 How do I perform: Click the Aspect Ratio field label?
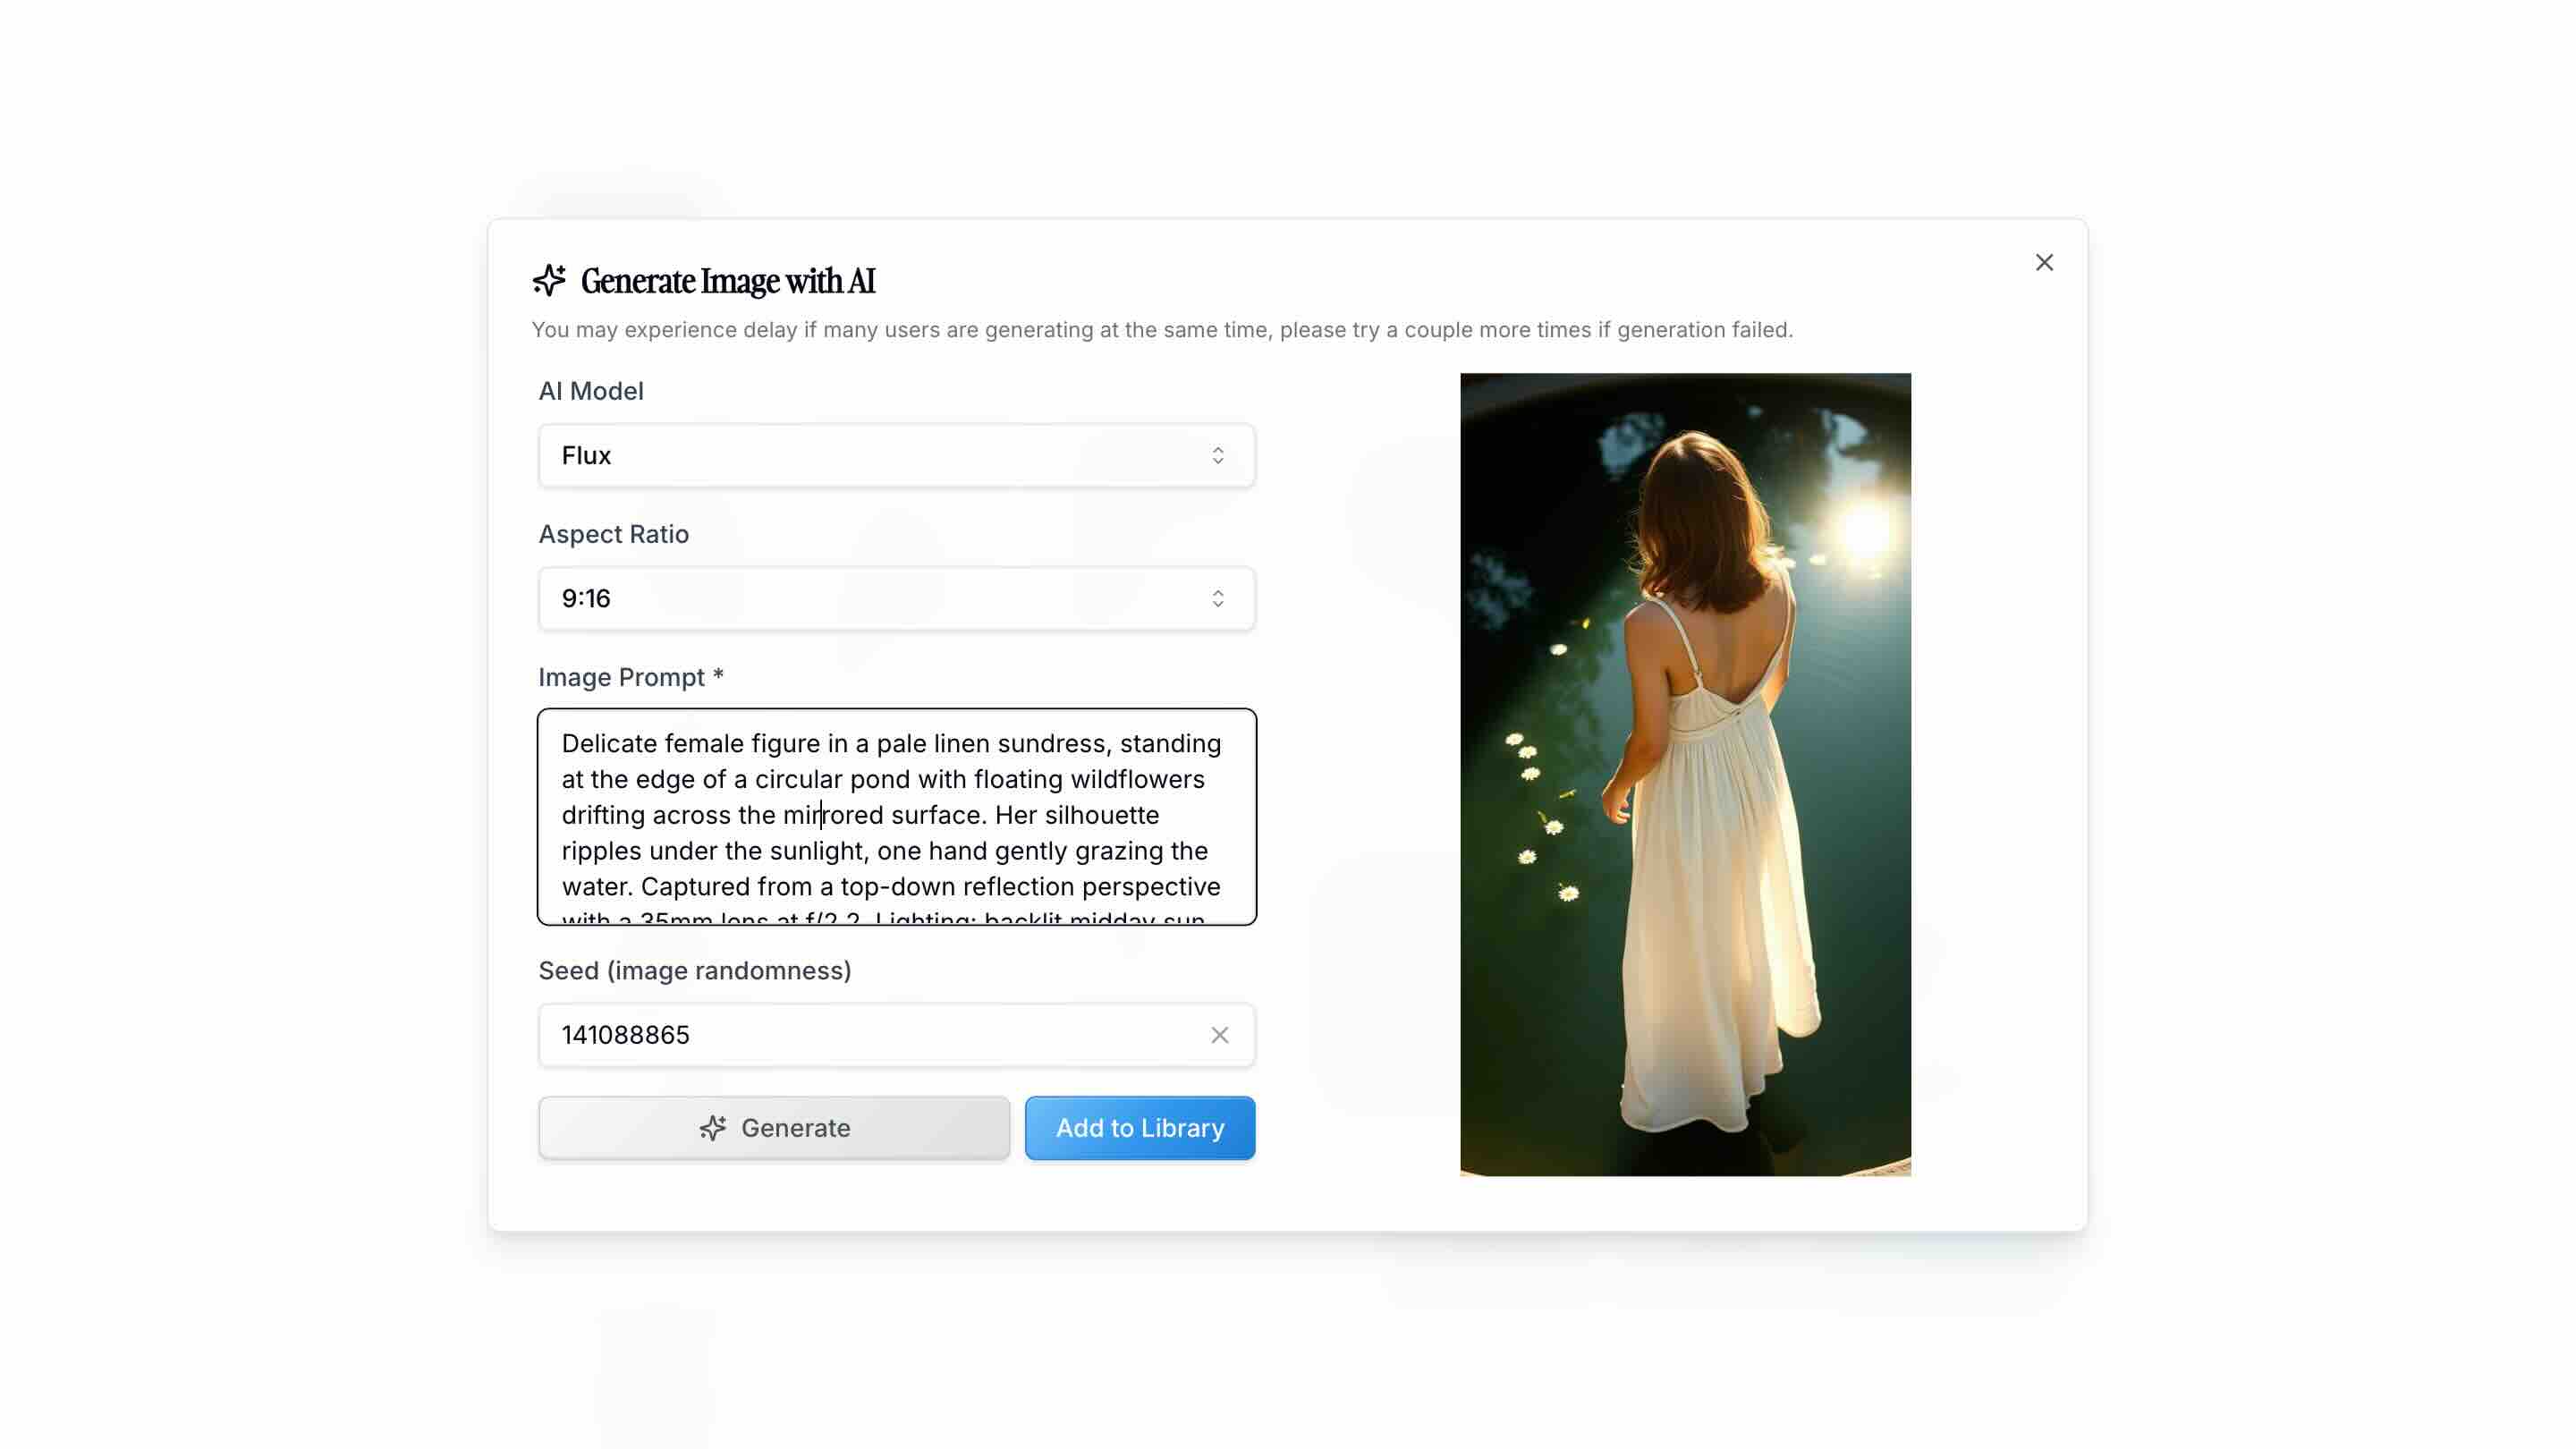[613, 534]
